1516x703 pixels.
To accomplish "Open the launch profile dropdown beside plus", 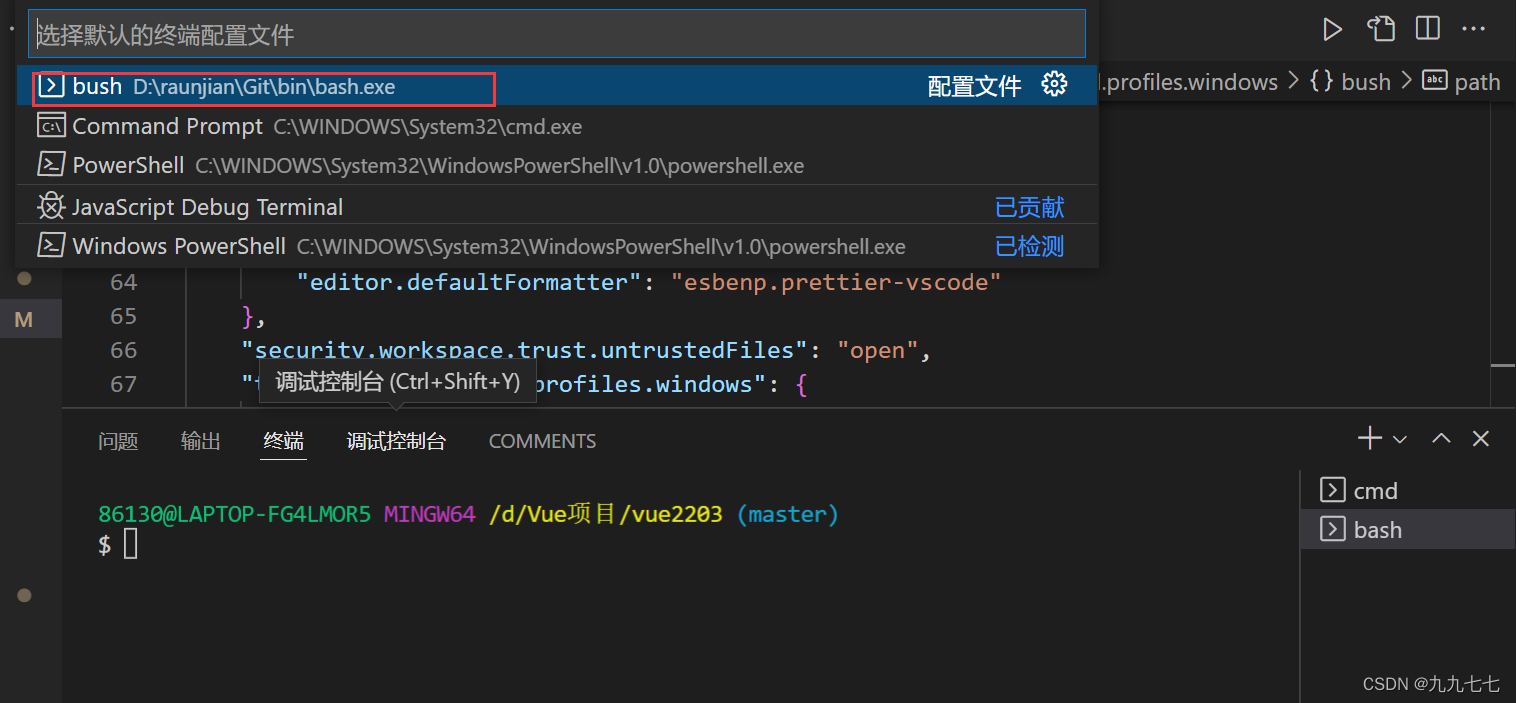I will click(1400, 439).
